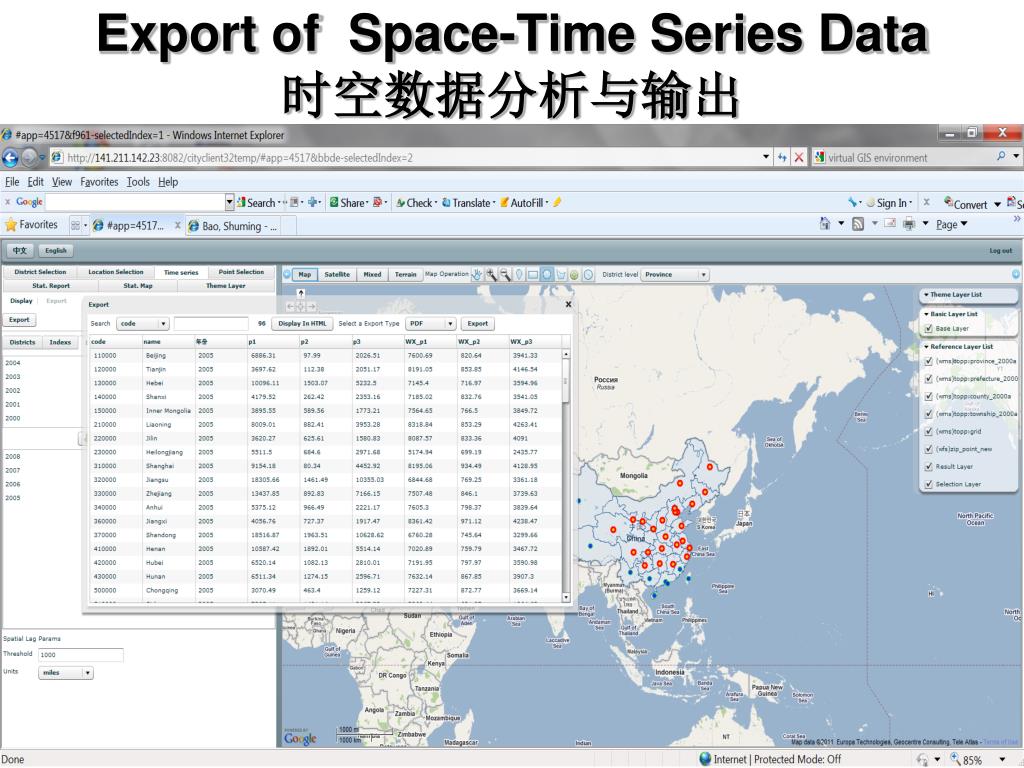The width and height of the screenshot is (1024, 768).
Task: Click the Export dialog search text field
Action: (211, 324)
